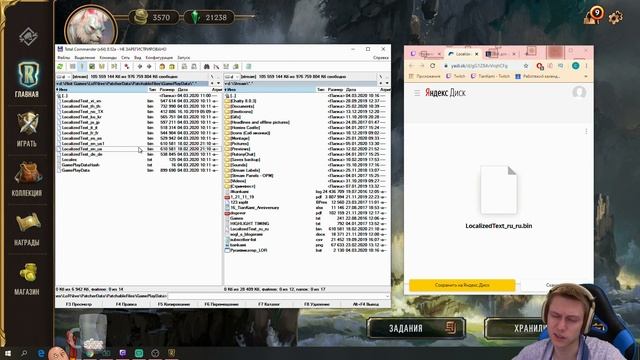Open right panel directory history dropdown

click(387, 83)
